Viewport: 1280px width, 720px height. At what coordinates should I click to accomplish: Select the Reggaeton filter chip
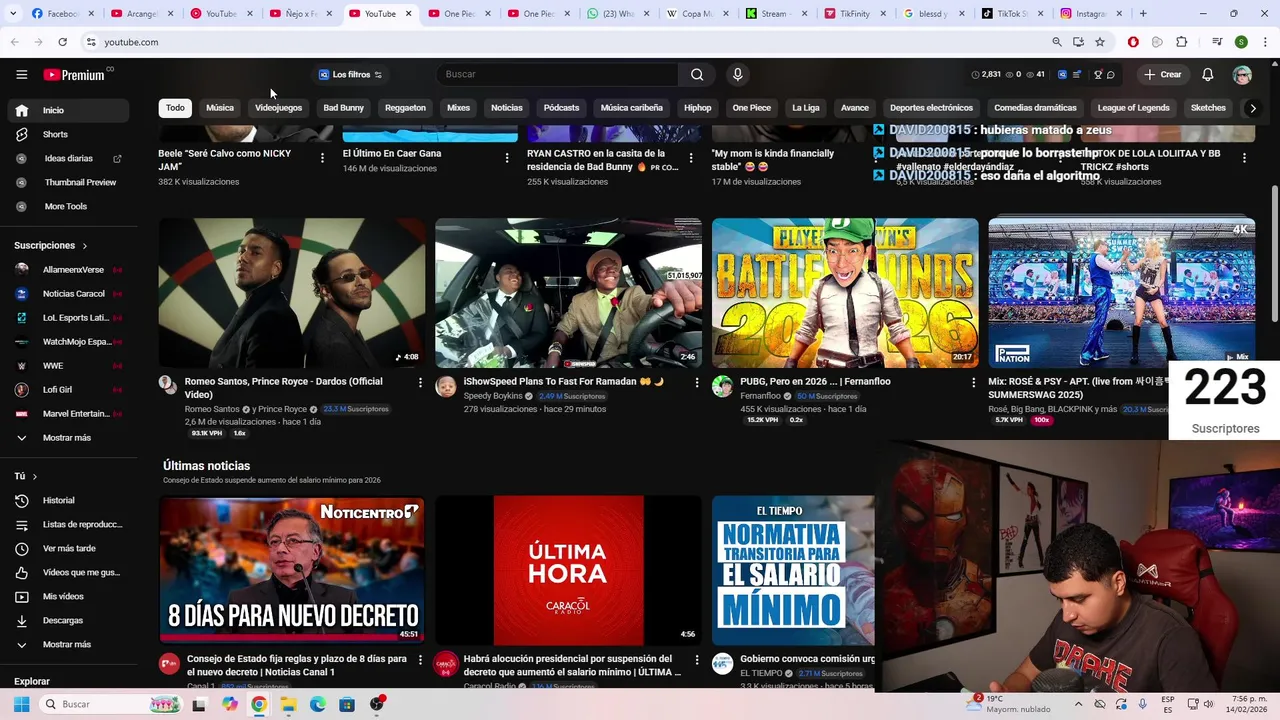point(405,108)
